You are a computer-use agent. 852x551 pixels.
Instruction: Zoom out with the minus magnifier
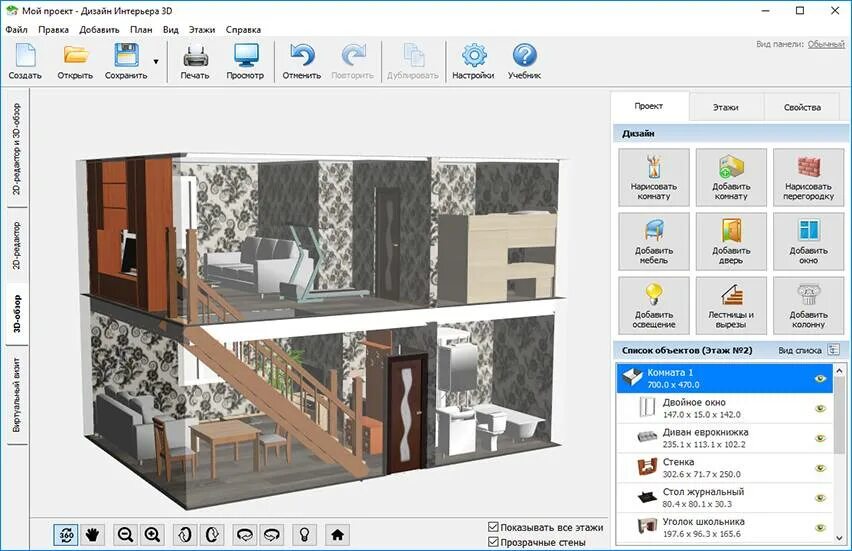pos(126,535)
